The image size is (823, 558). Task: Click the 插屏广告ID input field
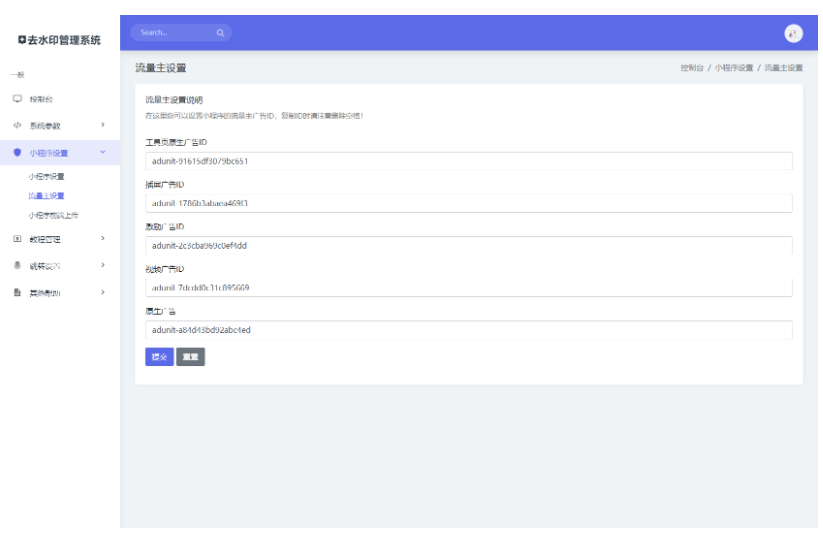(x=469, y=203)
